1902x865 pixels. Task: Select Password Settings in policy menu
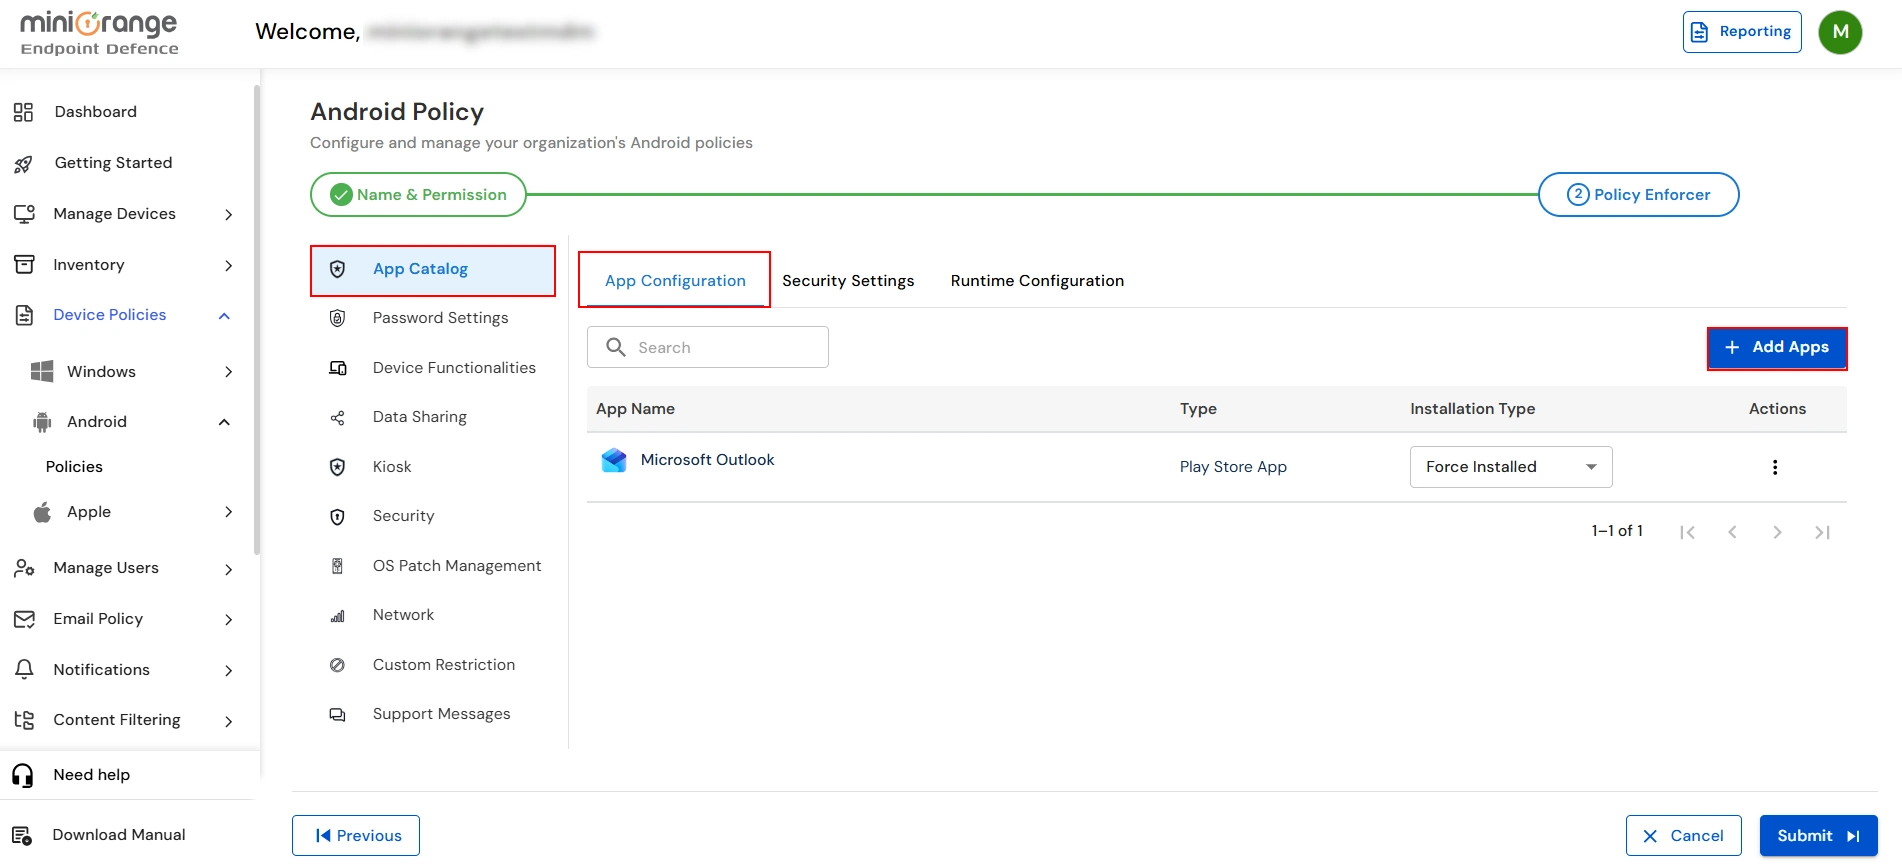coord(440,318)
